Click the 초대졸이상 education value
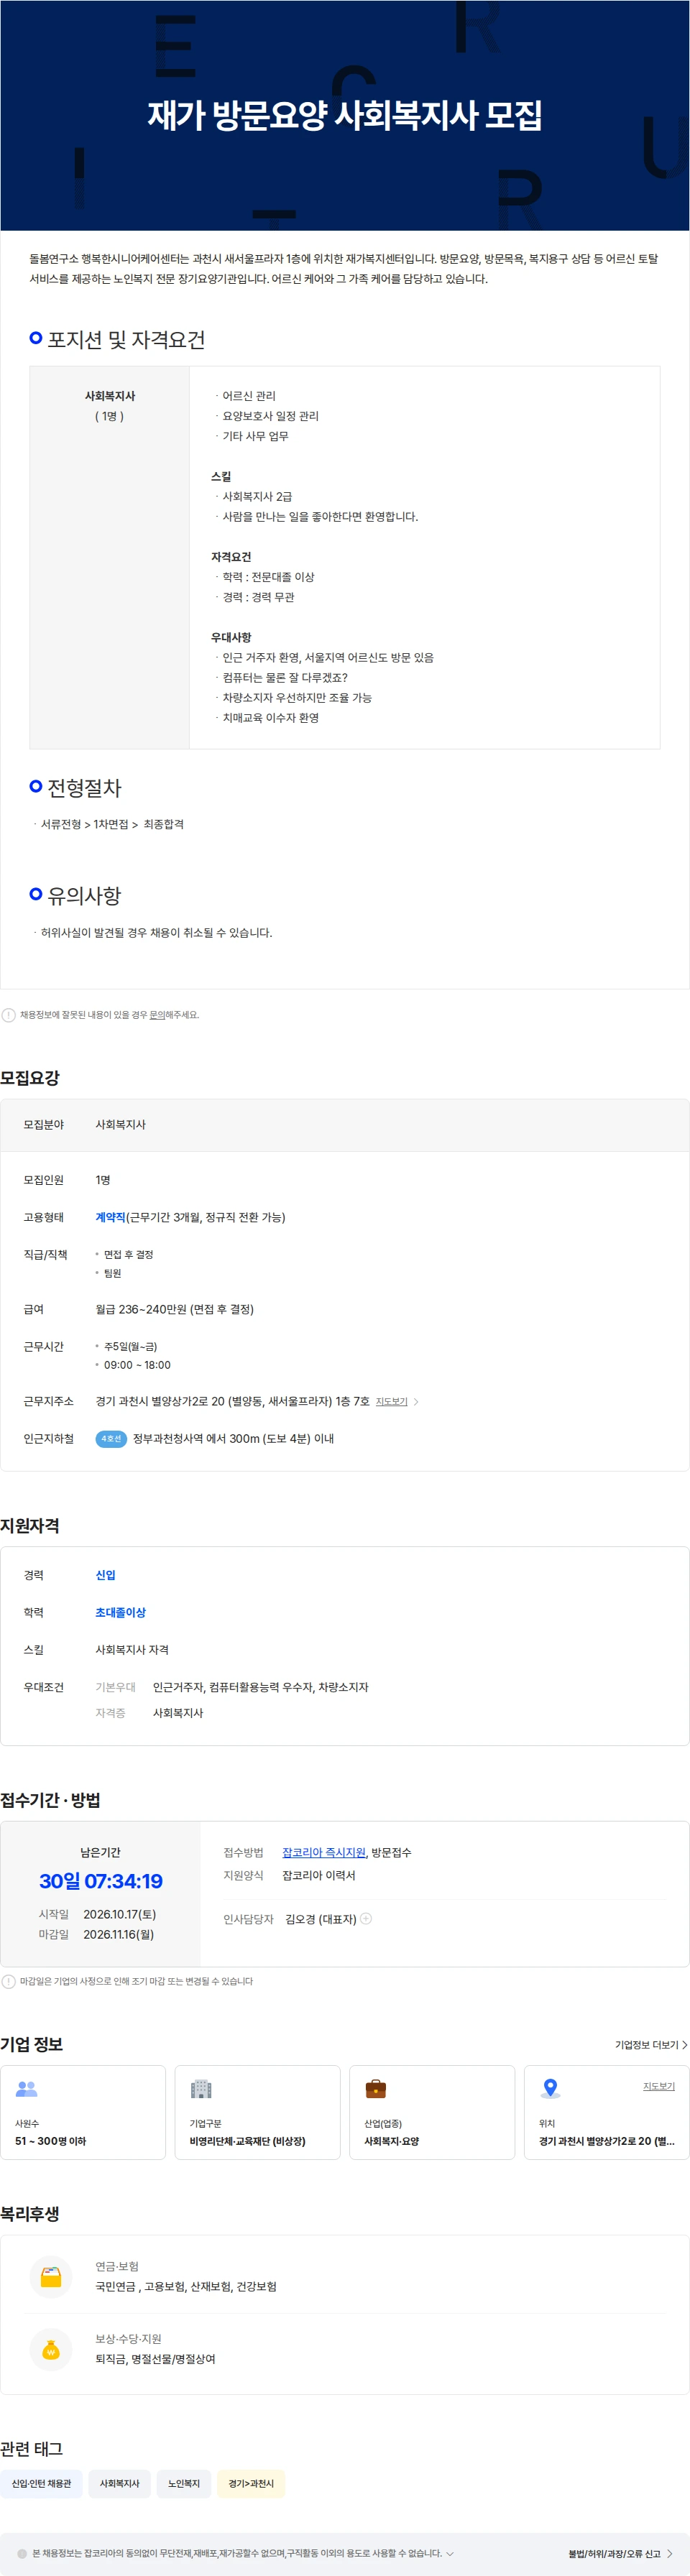The height and width of the screenshot is (2576, 690). click(121, 1613)
